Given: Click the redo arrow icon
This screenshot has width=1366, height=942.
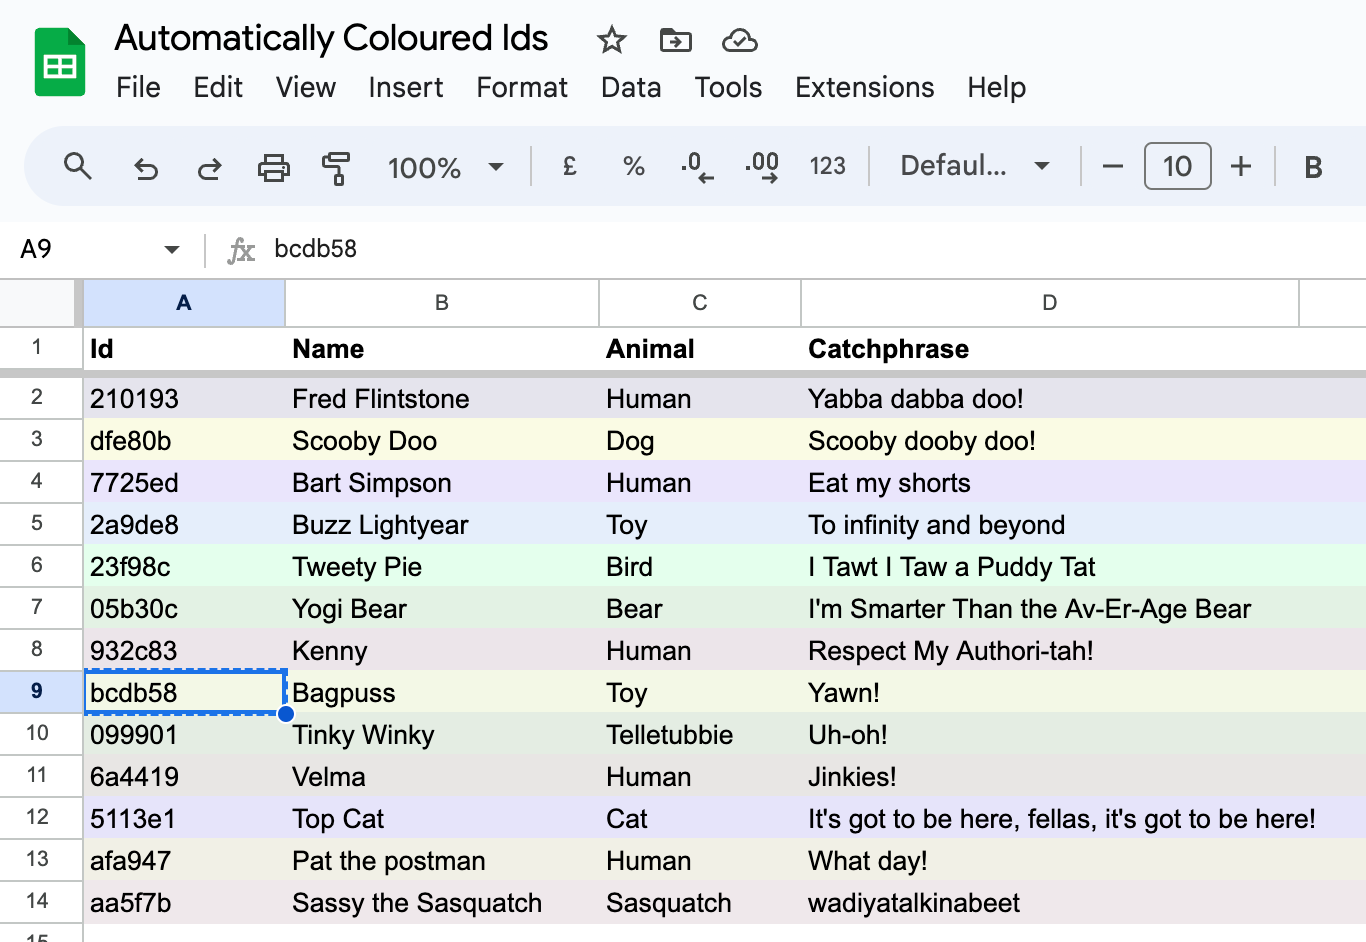Looking at the screenshot, I should point(209,167).
